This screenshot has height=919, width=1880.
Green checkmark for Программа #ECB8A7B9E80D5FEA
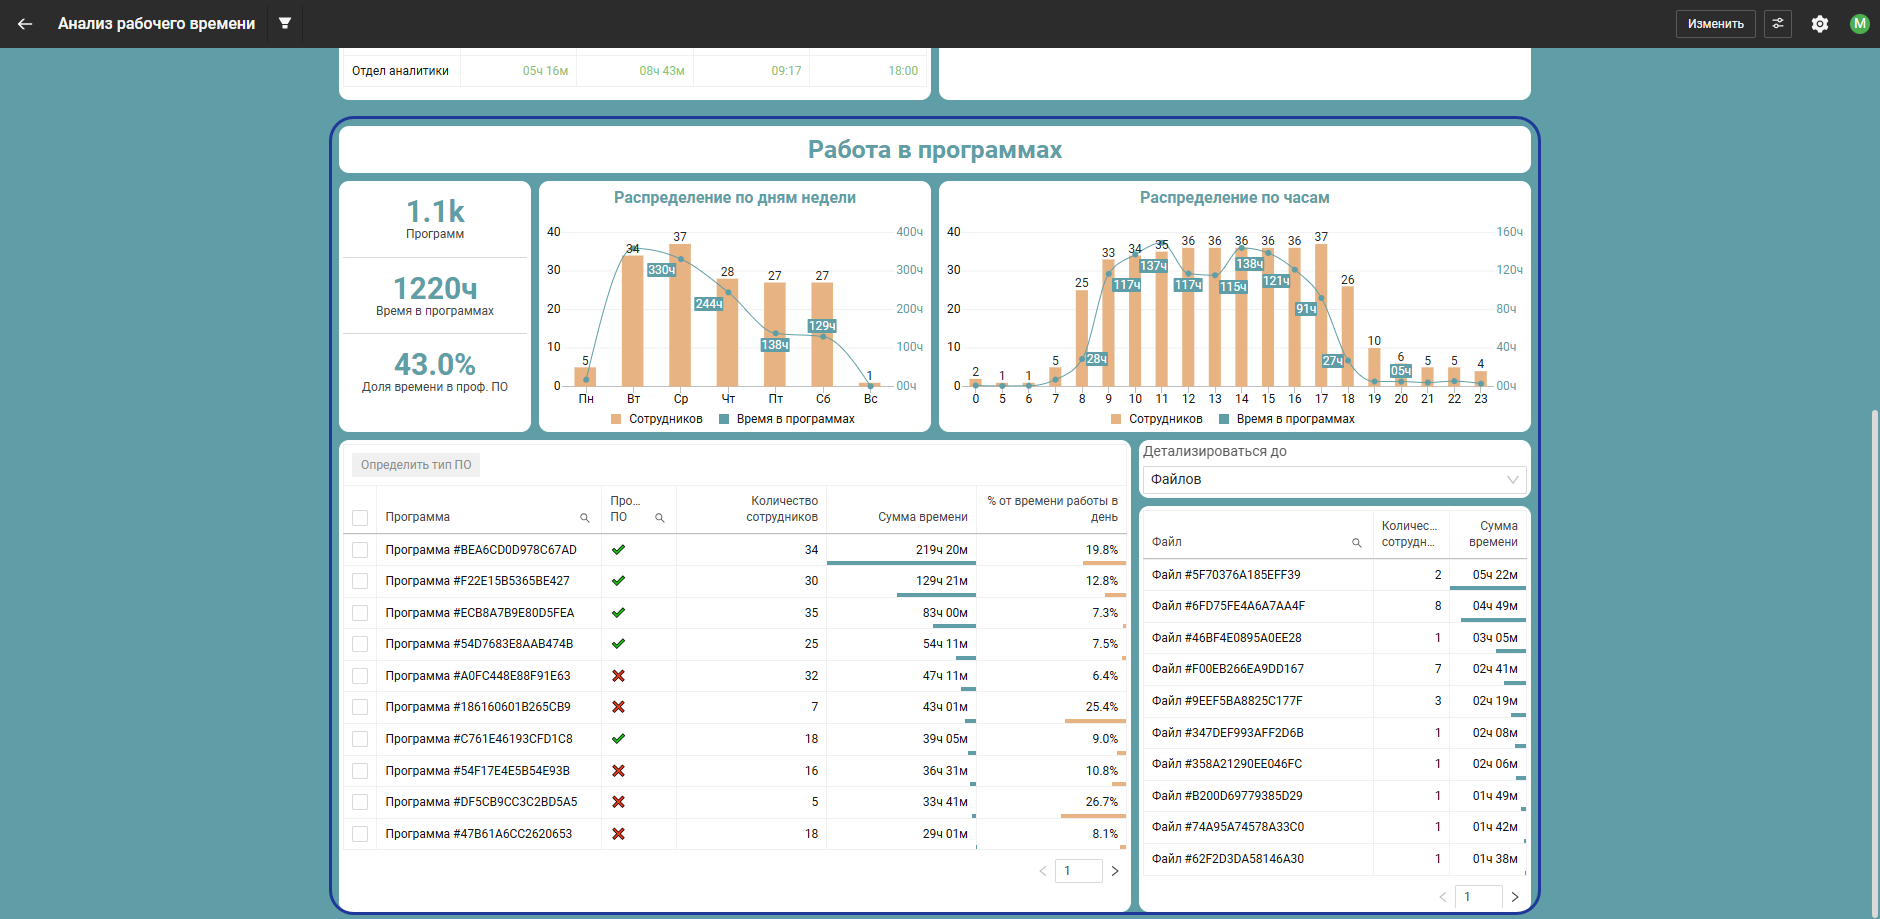point(618,613)
